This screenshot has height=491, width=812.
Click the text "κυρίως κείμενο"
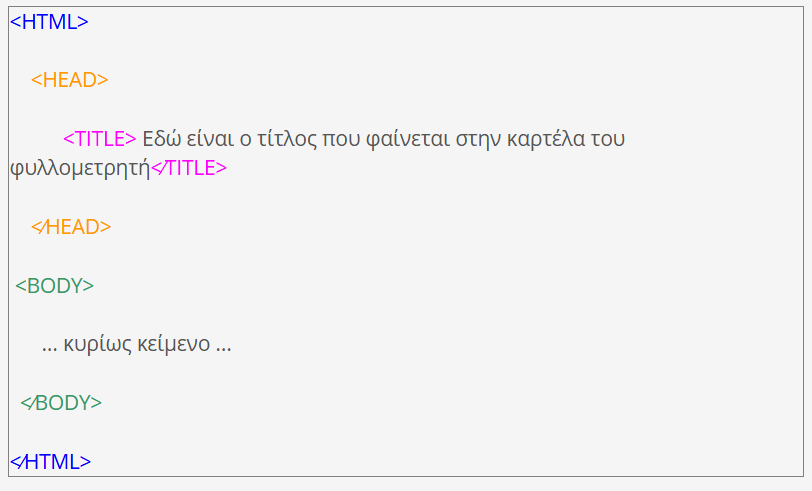(x=137, y=344)
